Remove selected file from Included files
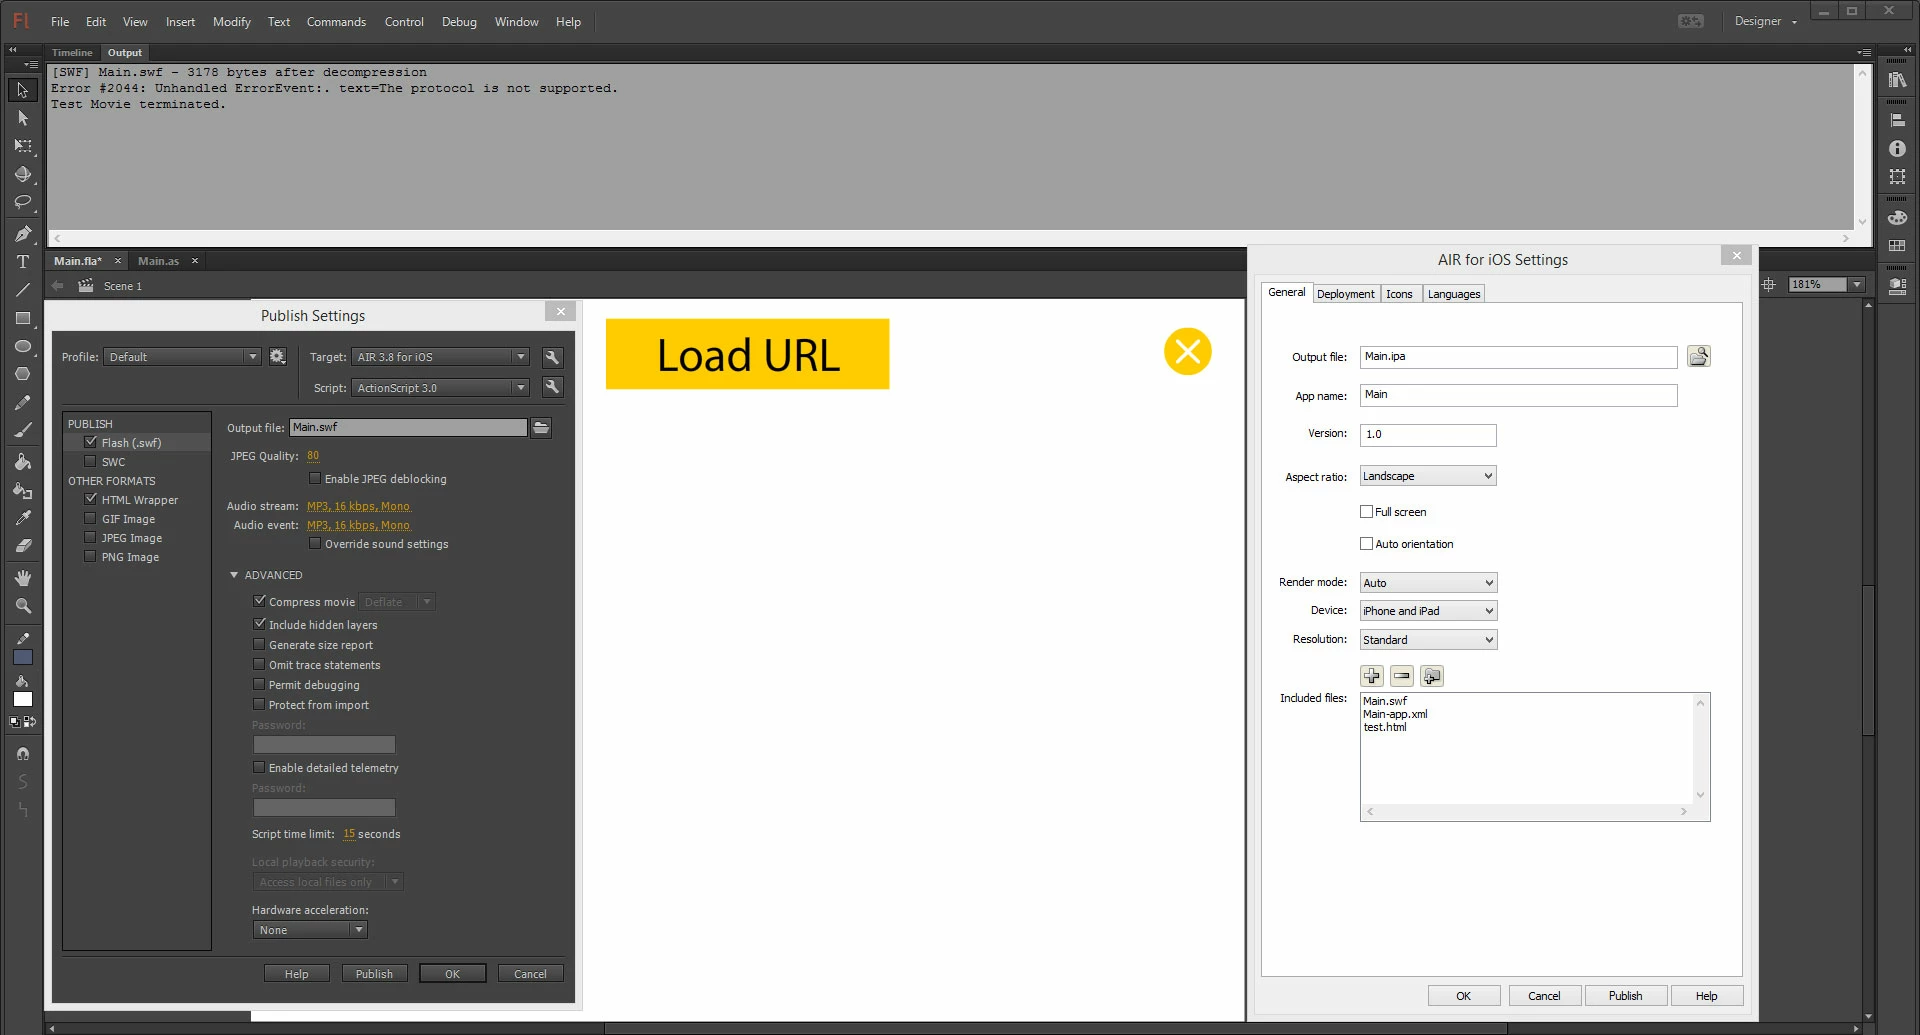The image size is (1920, 1035). pos(1402,676)
